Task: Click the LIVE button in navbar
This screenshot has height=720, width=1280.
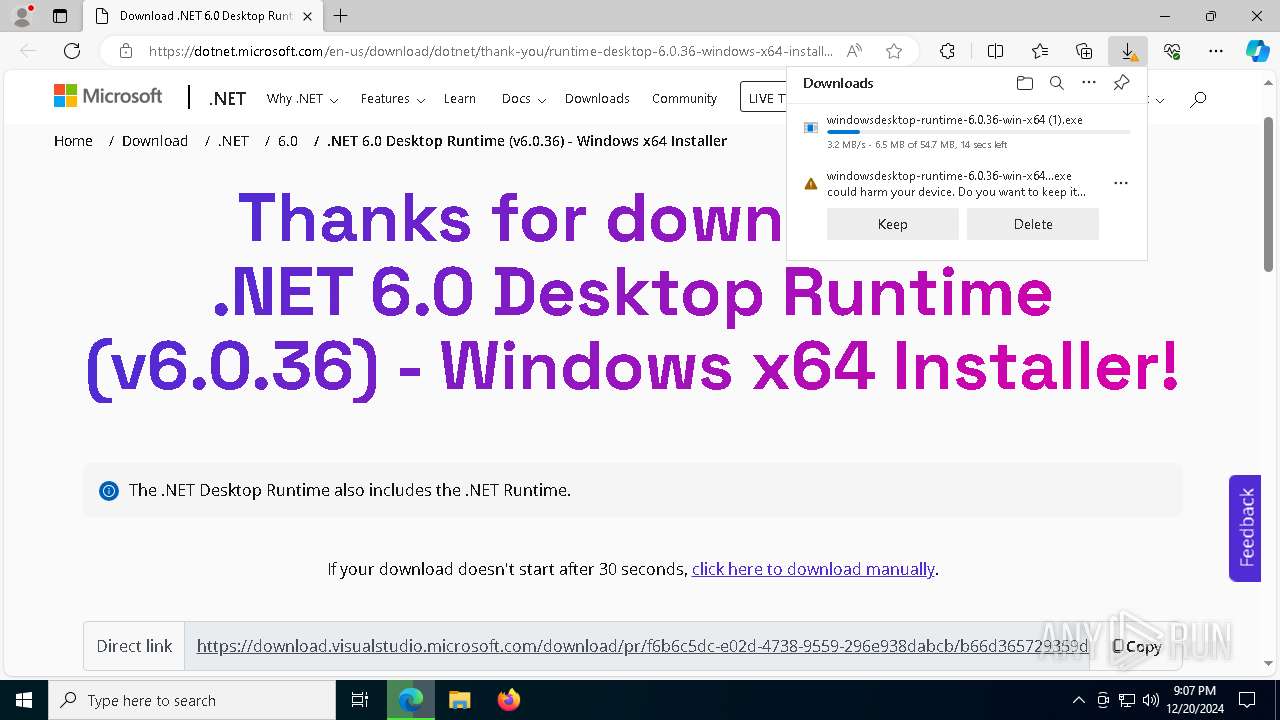Action: (x=763, y=98)
